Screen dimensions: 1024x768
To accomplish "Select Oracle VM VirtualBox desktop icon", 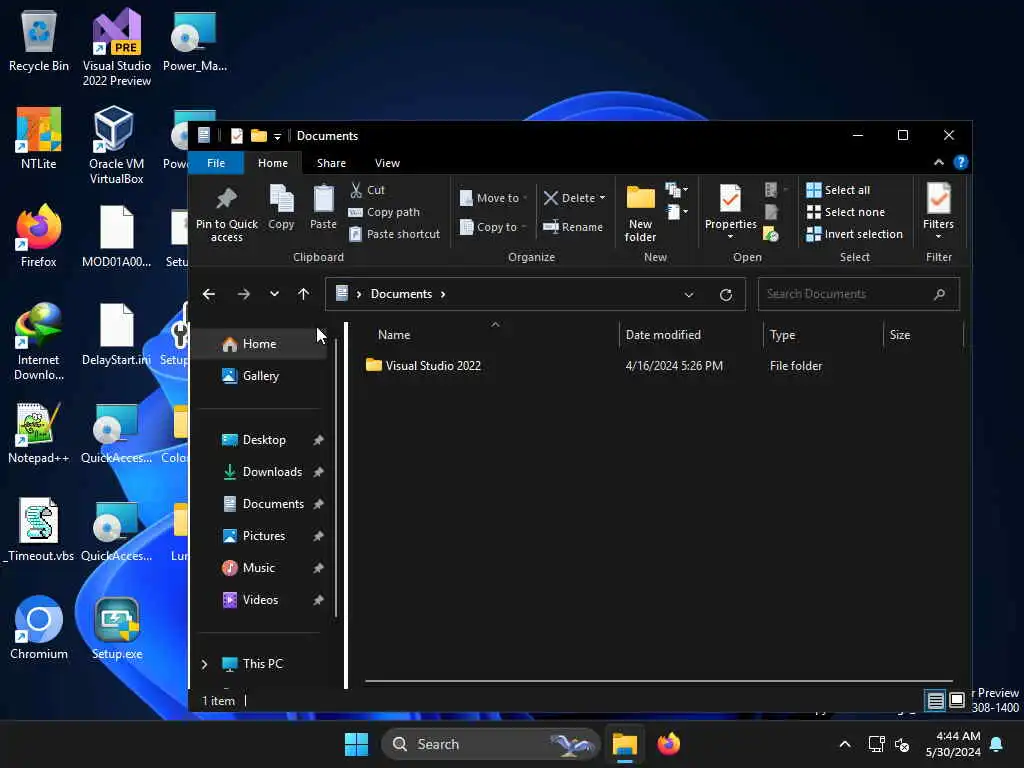I will [x=116, y=146].
